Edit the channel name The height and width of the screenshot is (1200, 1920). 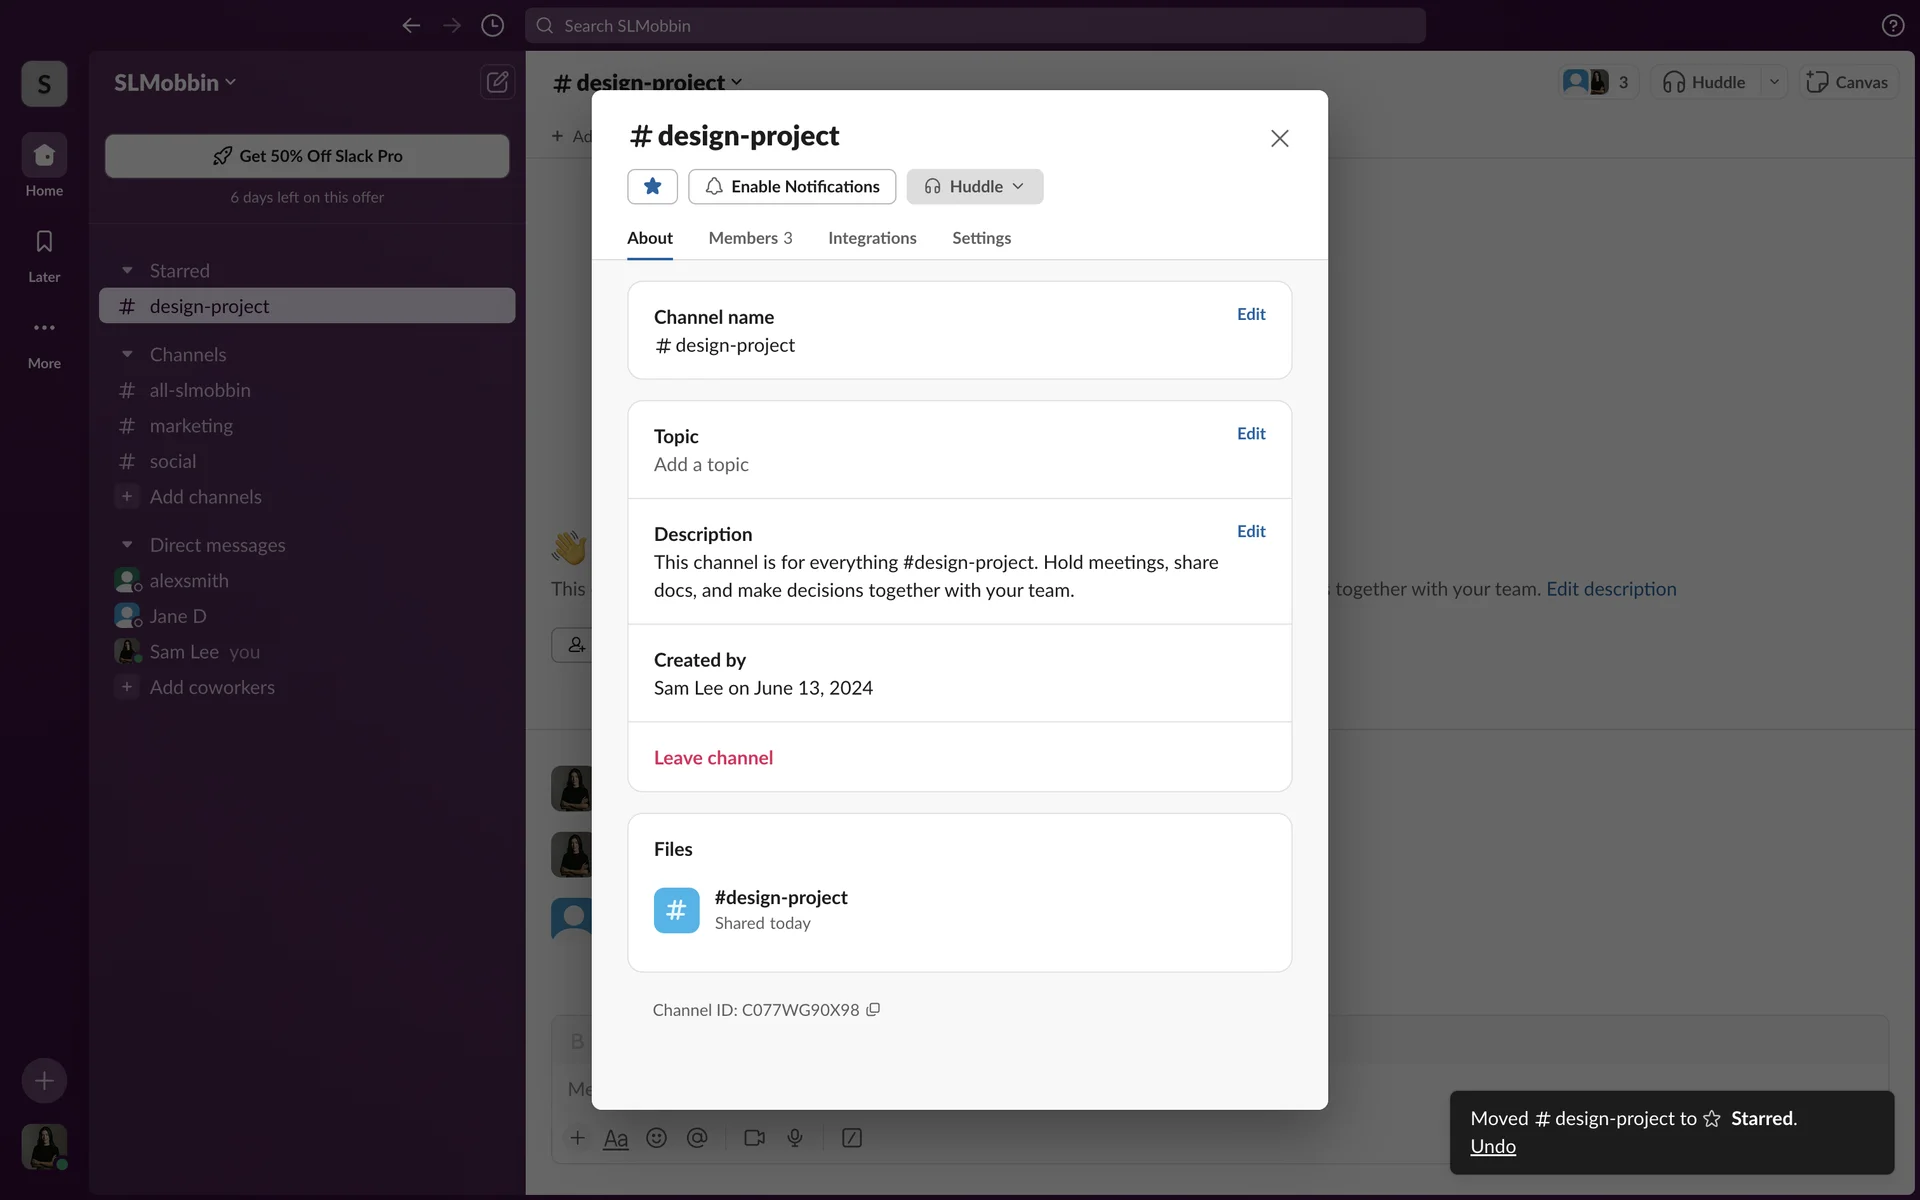1250,314
